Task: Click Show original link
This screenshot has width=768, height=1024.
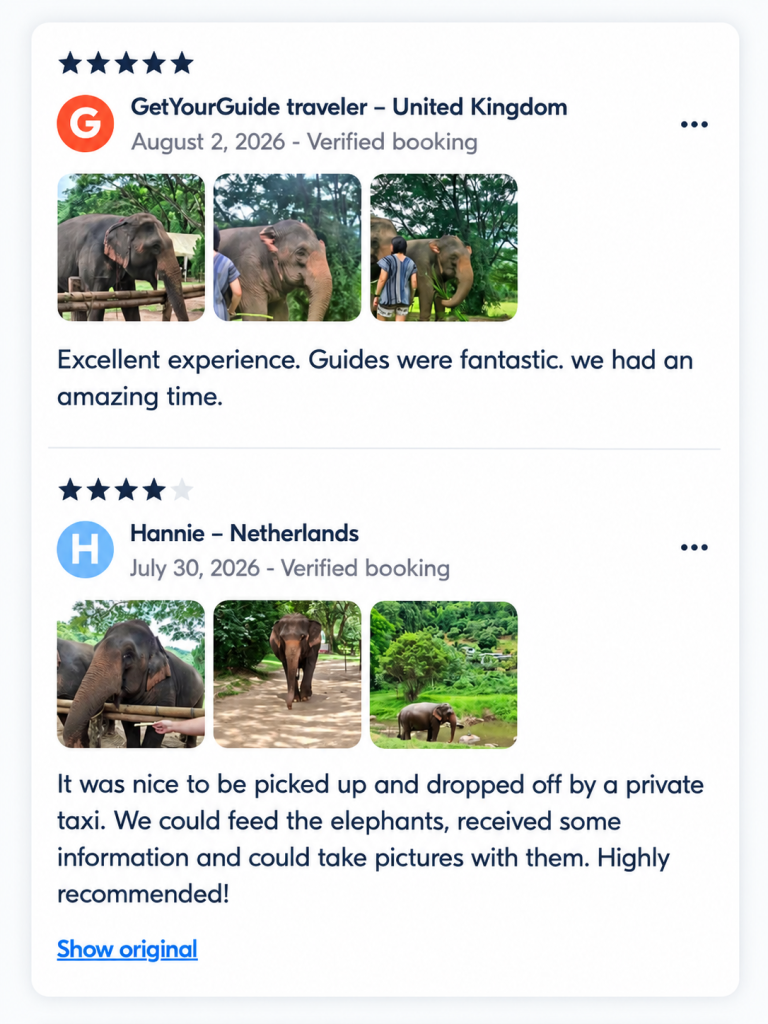Action: [127, 949]
